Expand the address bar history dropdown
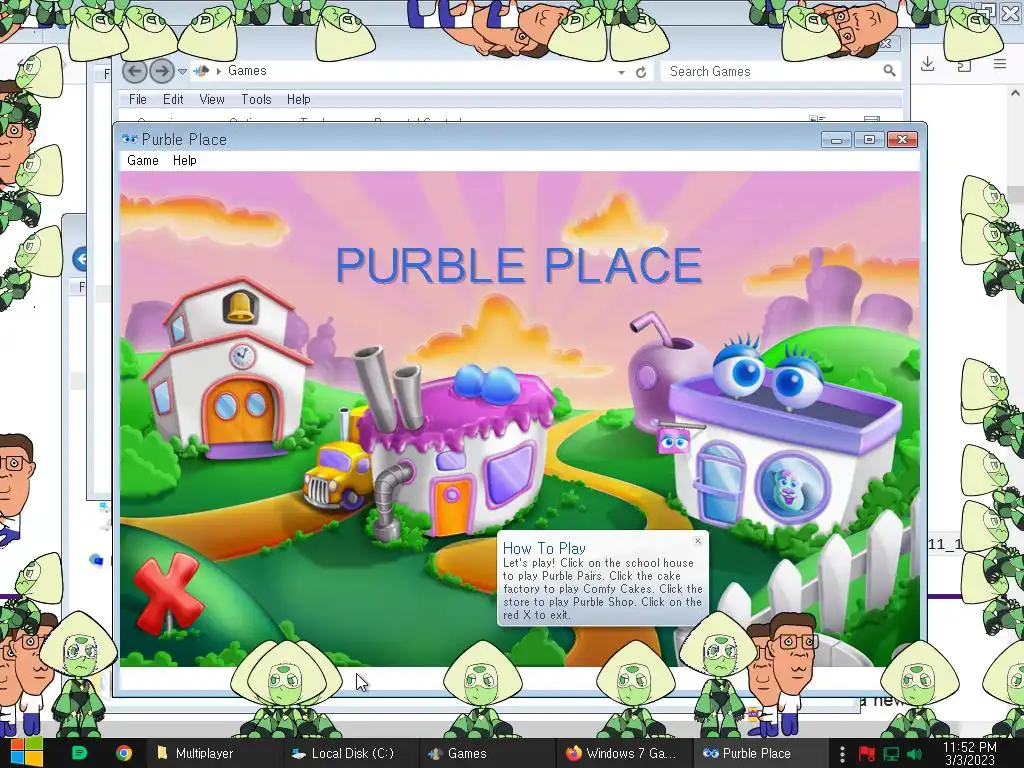Viewport: 1024px width, 768px height. [x=622, y=72]
